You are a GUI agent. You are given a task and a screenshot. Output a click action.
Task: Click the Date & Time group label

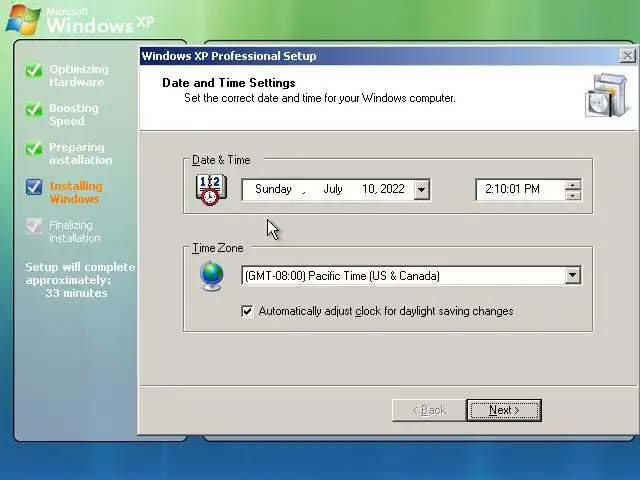(x=221, y=160)
